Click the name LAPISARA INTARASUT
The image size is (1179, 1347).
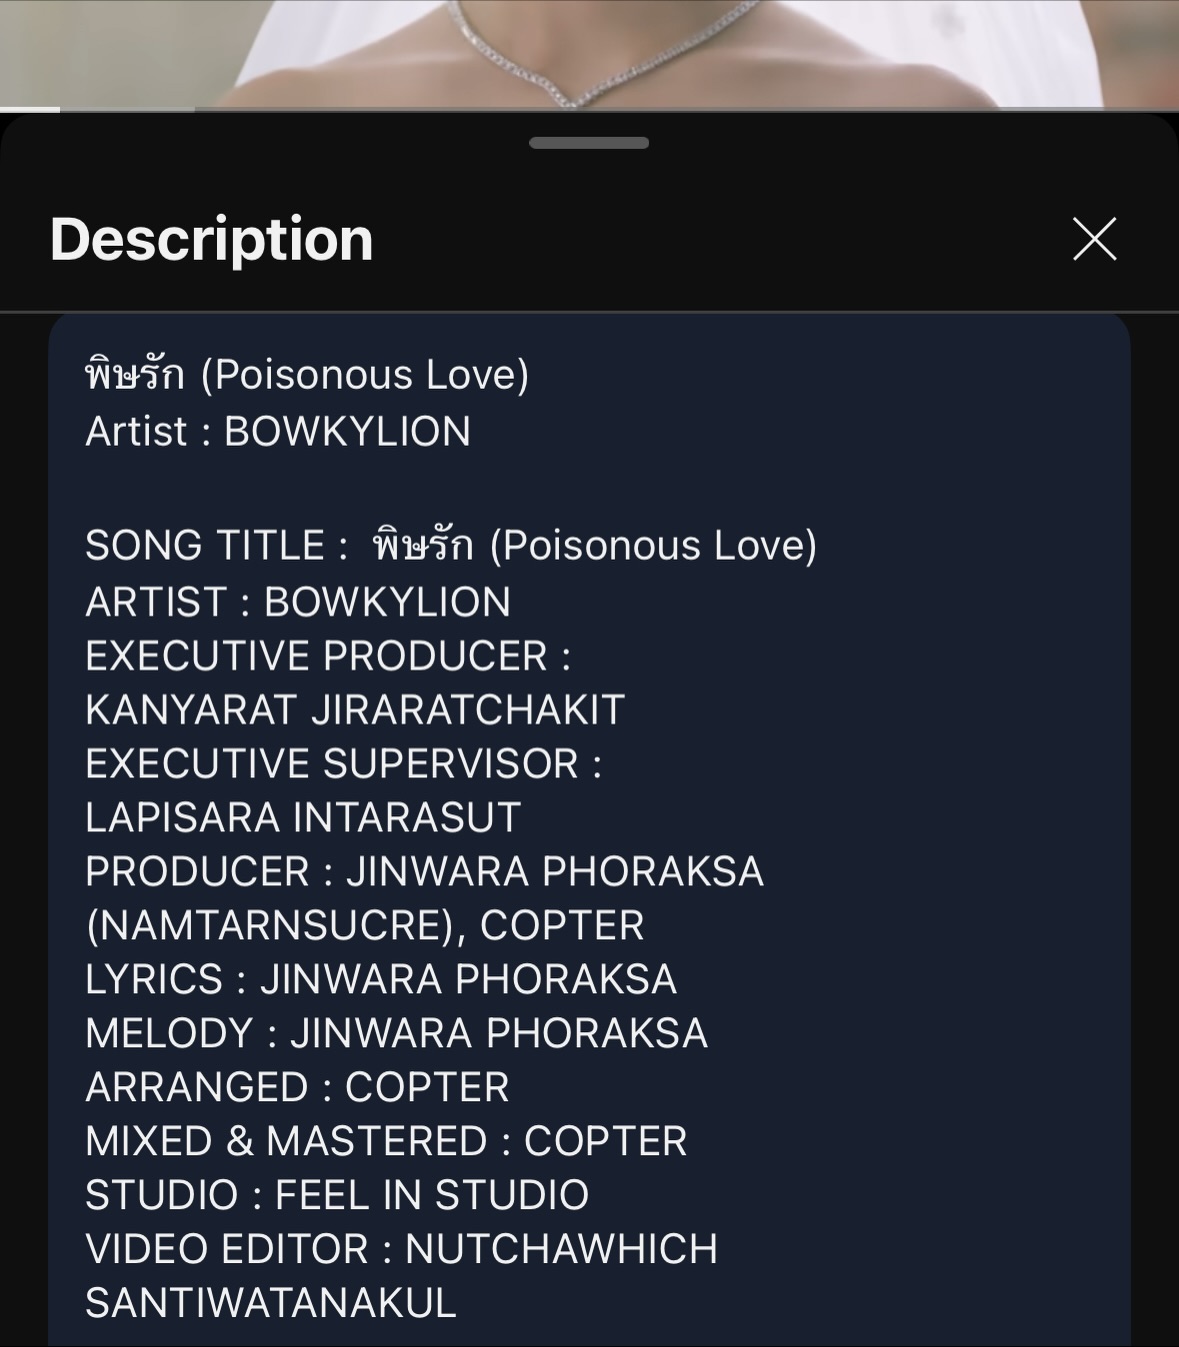(x=303, y=818)
